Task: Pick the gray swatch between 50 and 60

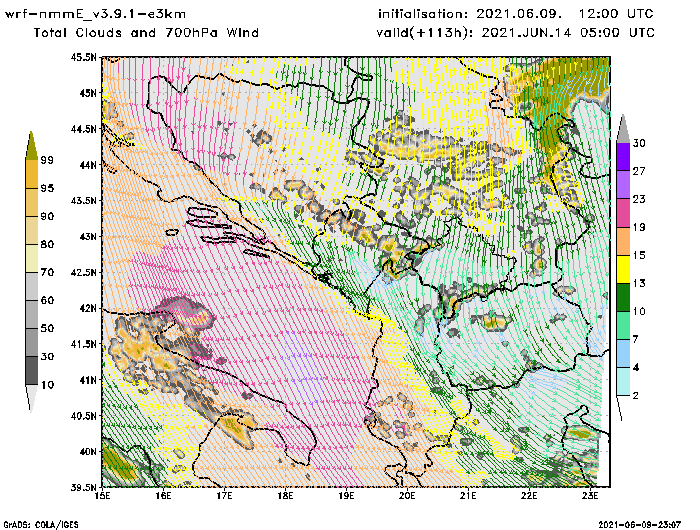Action: pyautogui.click(x=32, y=315)
